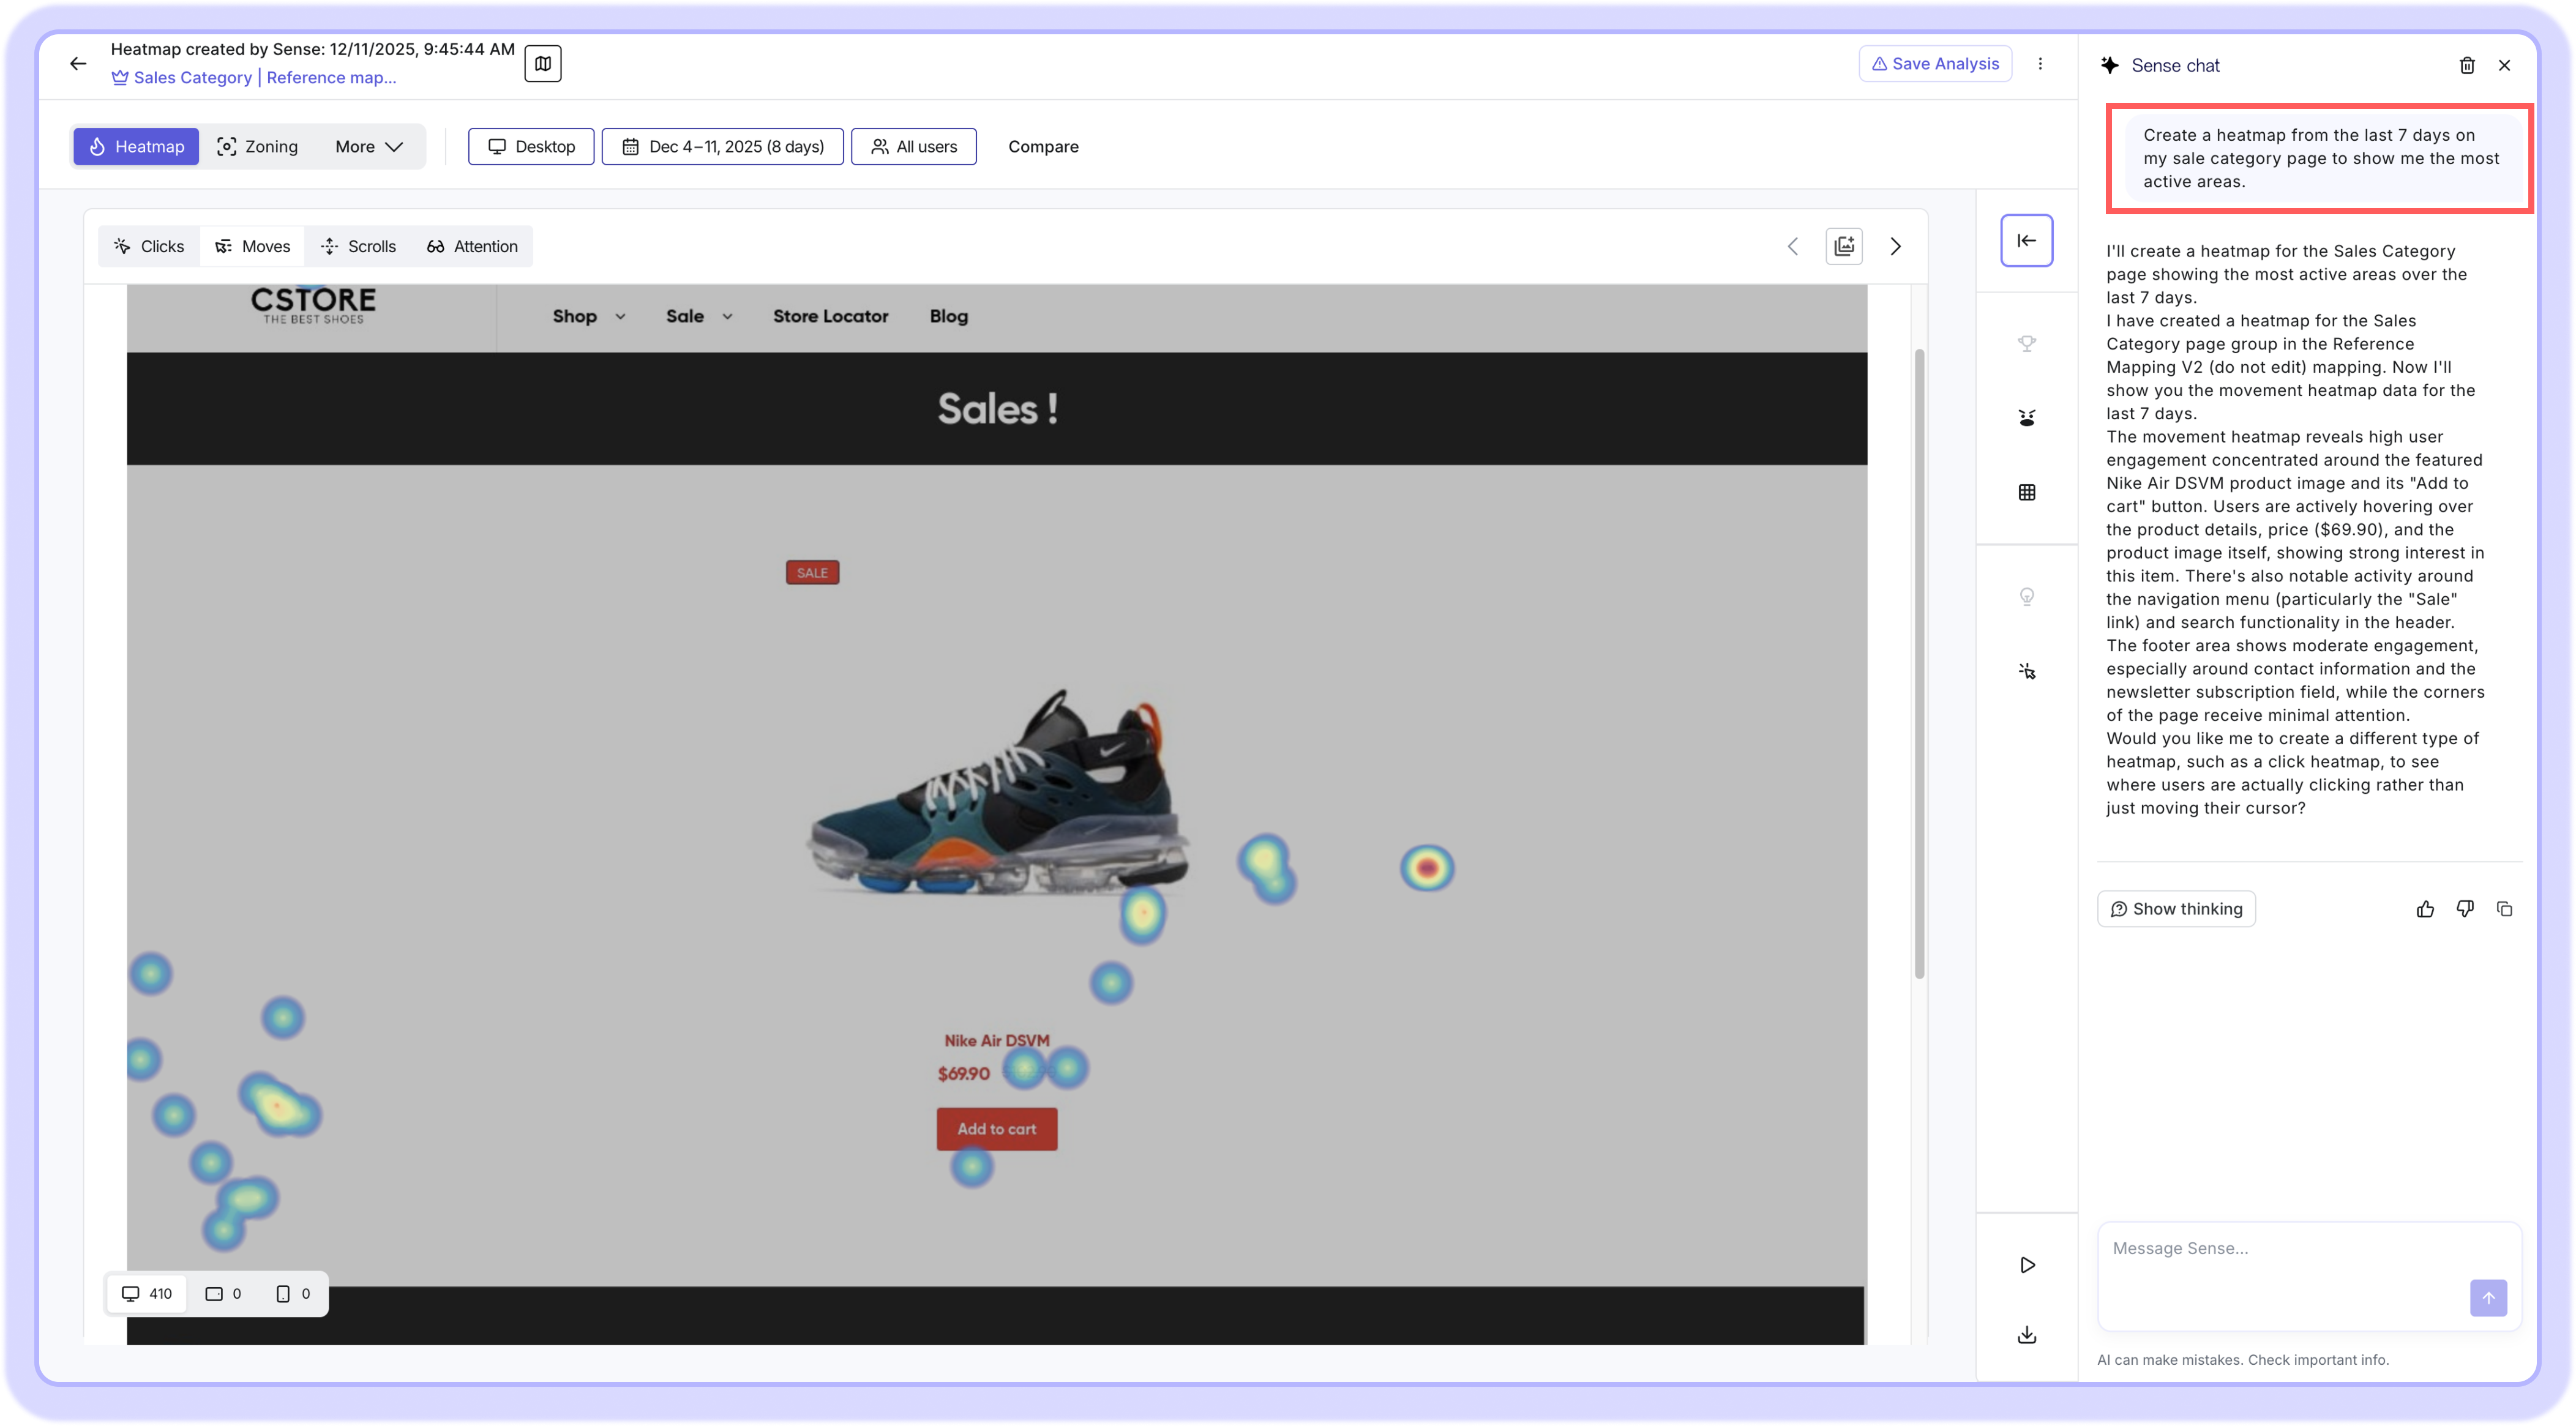Switch to the Zoning tab
Image resolution: width=2576 pixels, height=1426 pixels.
coord(257,147)
